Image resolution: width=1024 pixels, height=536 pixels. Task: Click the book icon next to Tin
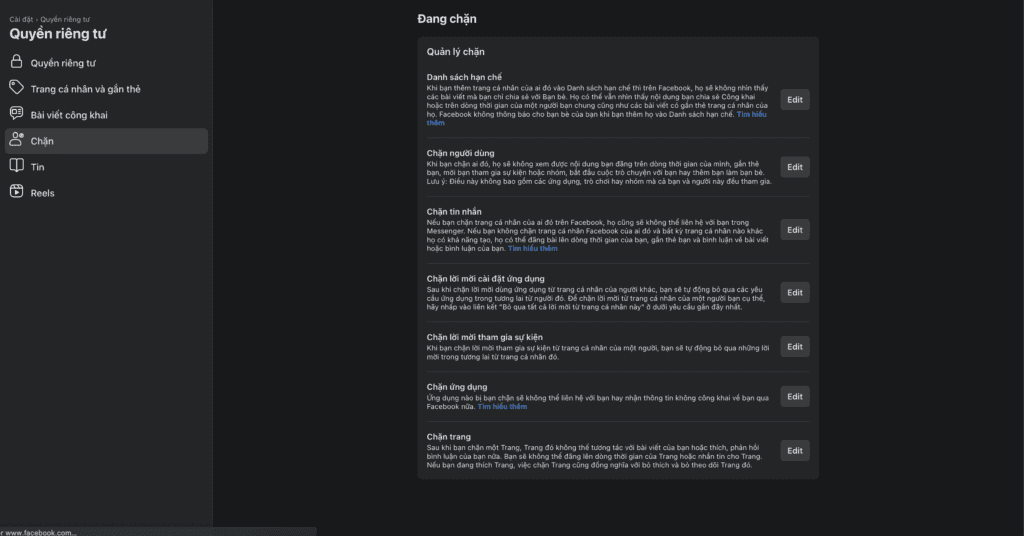coord(16,167)
